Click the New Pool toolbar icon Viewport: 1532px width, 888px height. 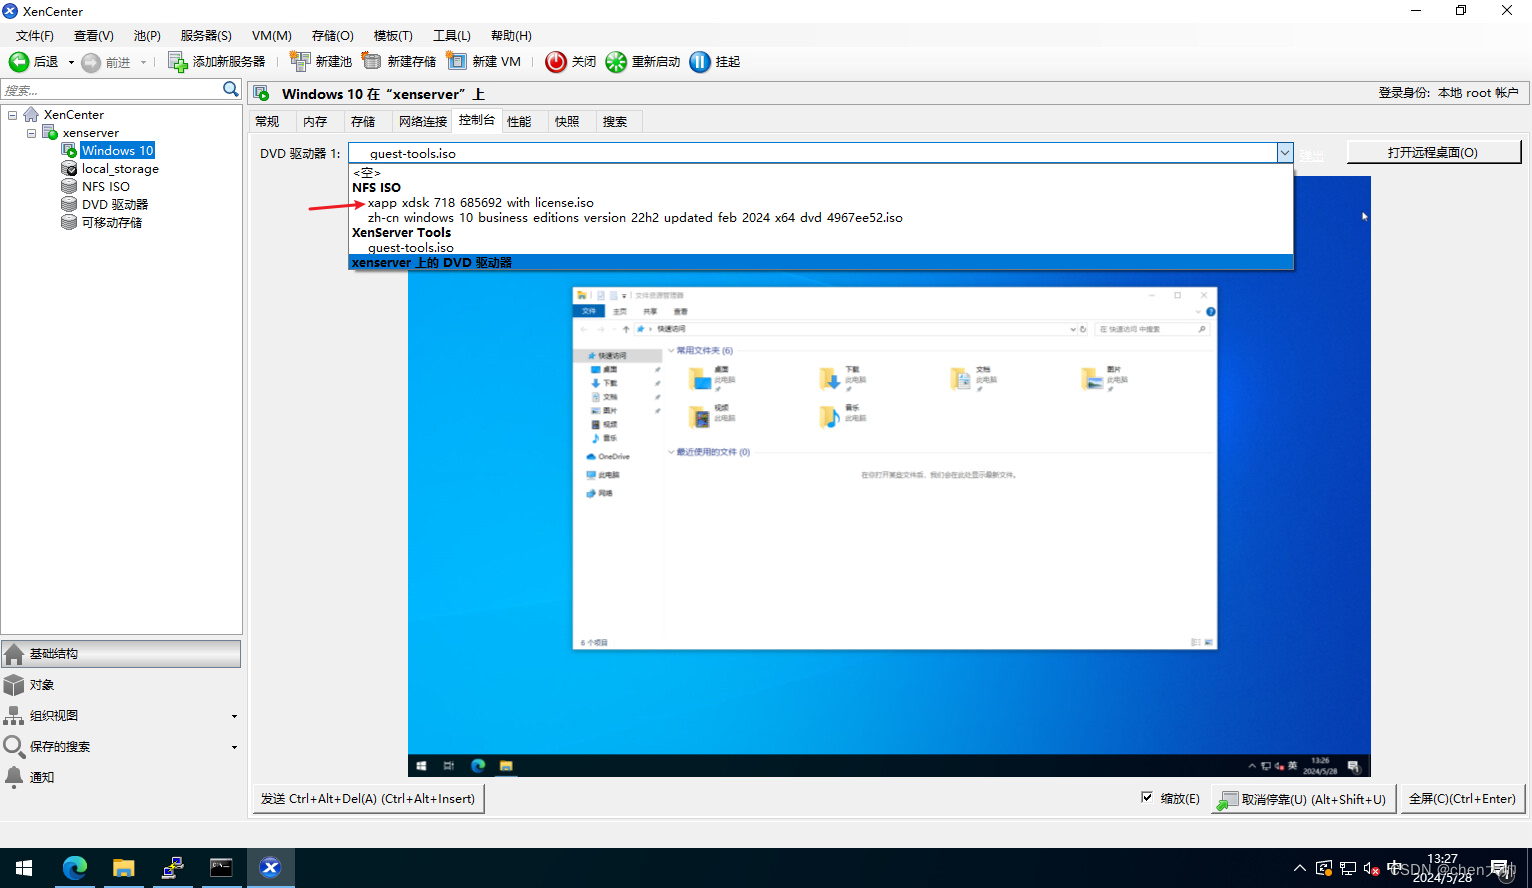pos(300,62)
